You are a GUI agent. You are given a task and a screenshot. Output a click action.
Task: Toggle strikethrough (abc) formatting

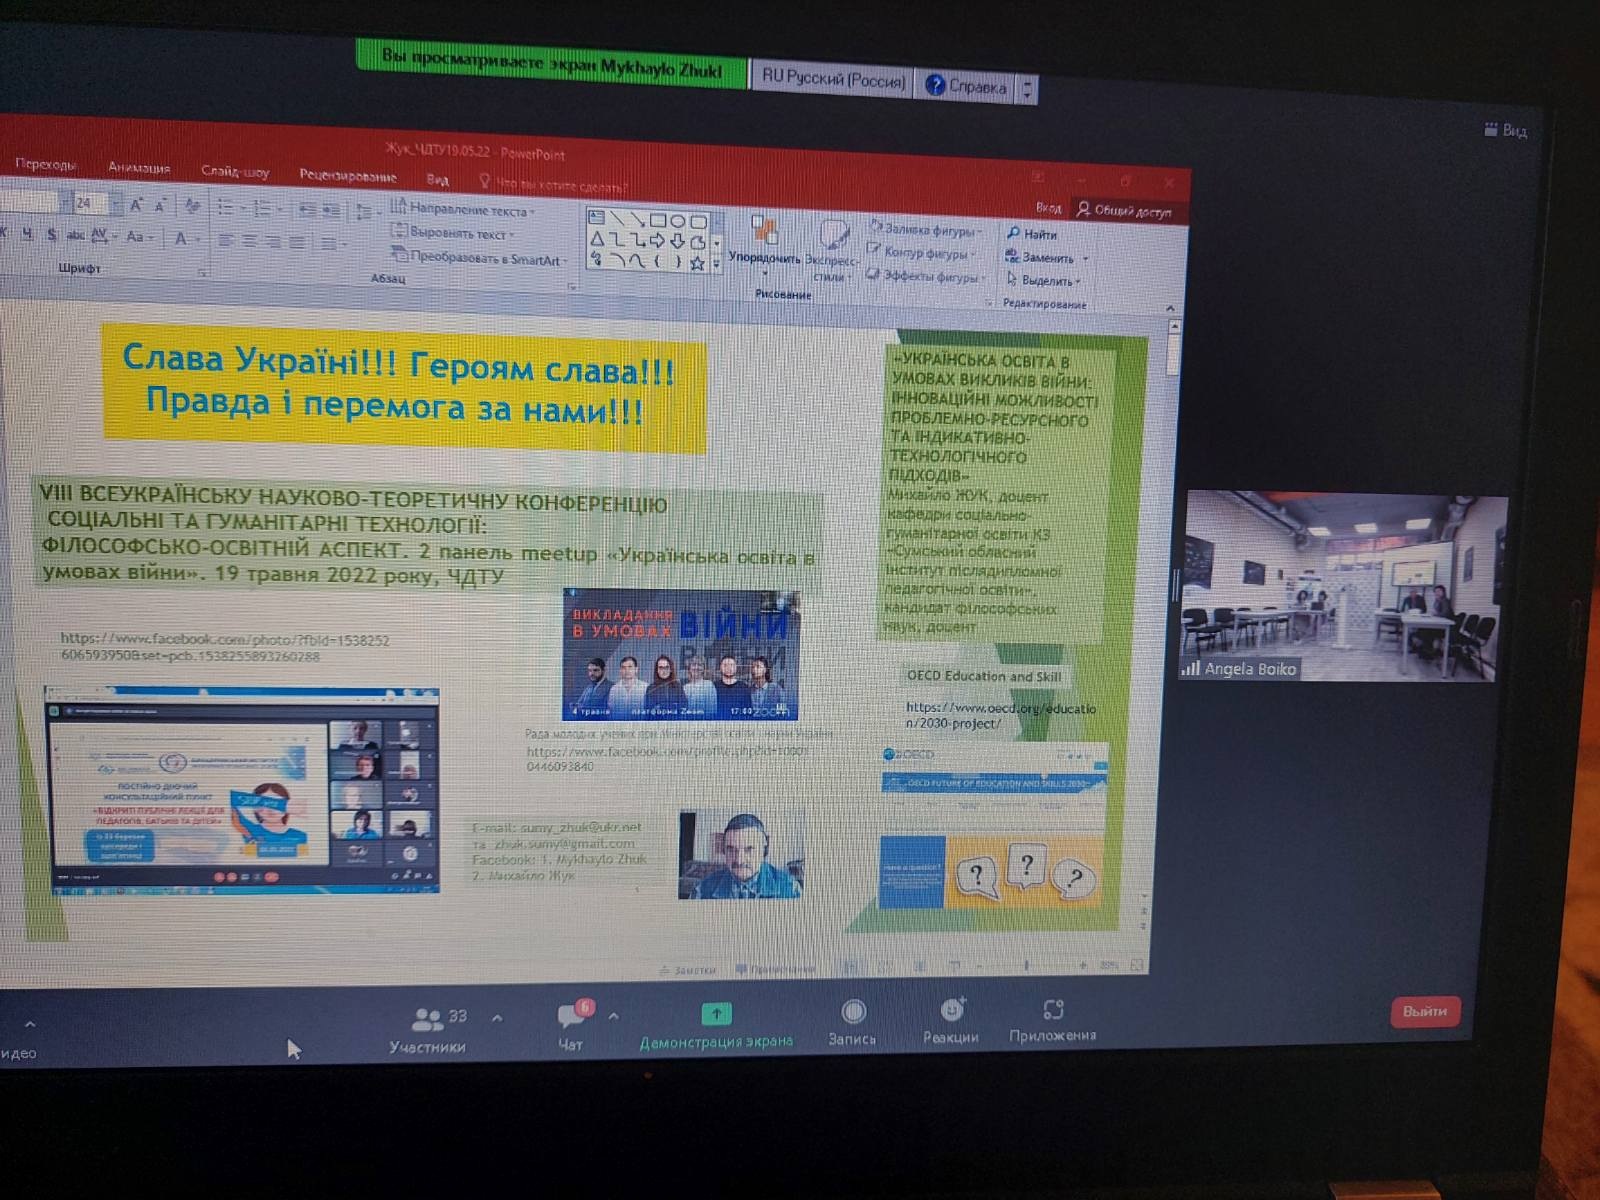[75, 235]
